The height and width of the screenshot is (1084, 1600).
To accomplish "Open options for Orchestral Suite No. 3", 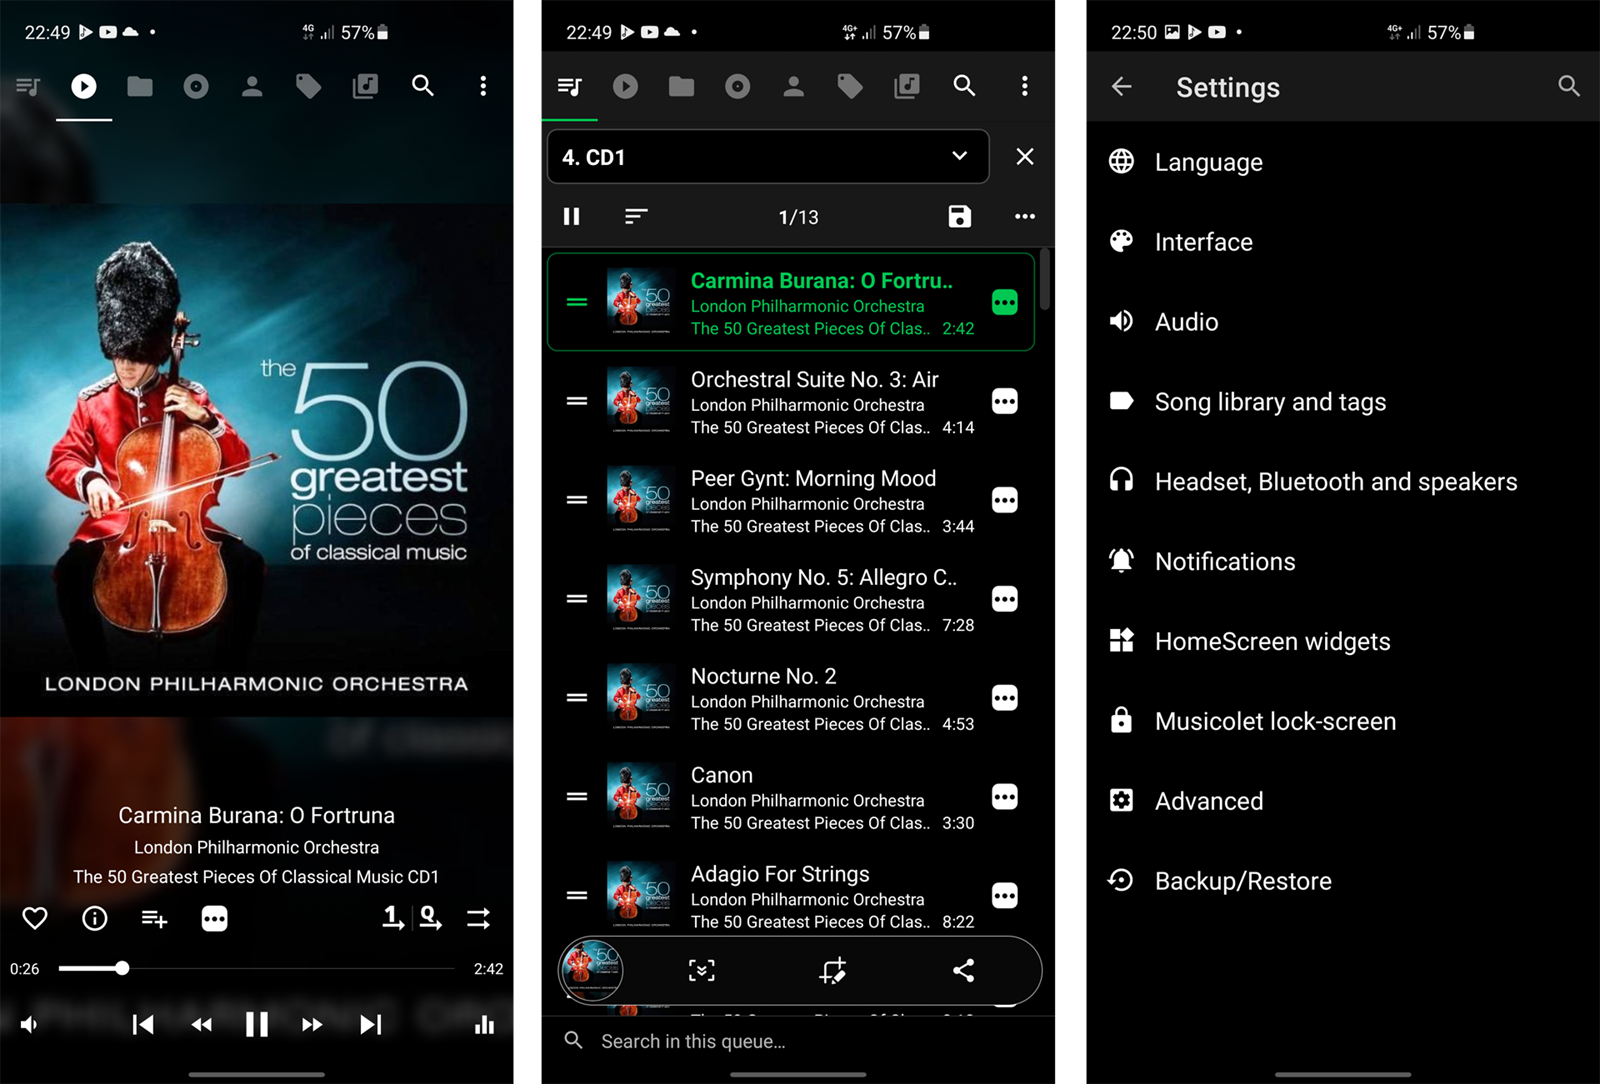I will [x=1005, y=401].
